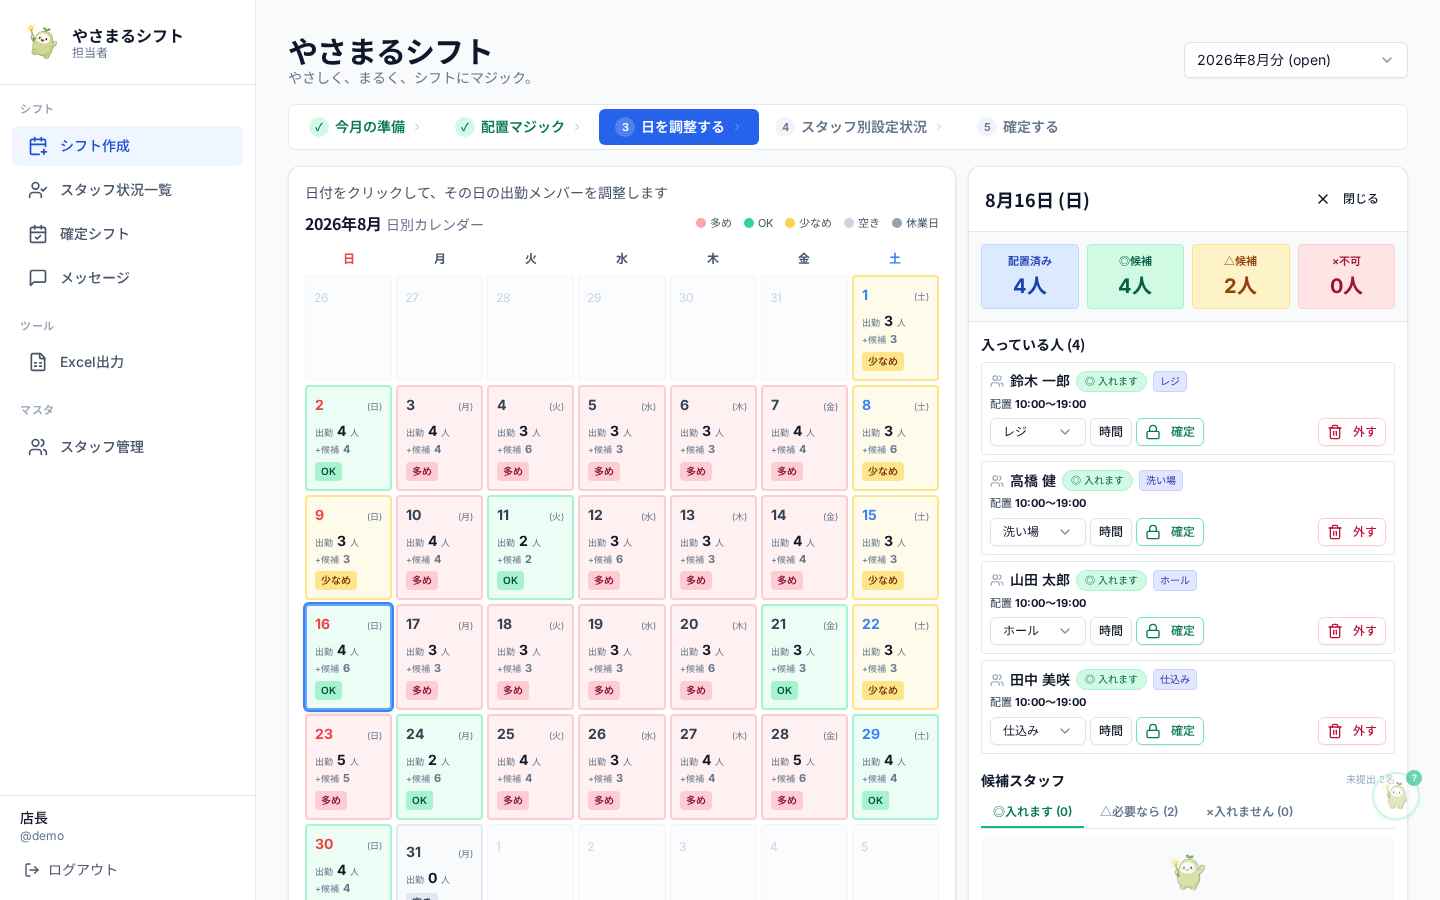Click the やさまるシフト mascot logo in sidebar

[x=42, y=42]
